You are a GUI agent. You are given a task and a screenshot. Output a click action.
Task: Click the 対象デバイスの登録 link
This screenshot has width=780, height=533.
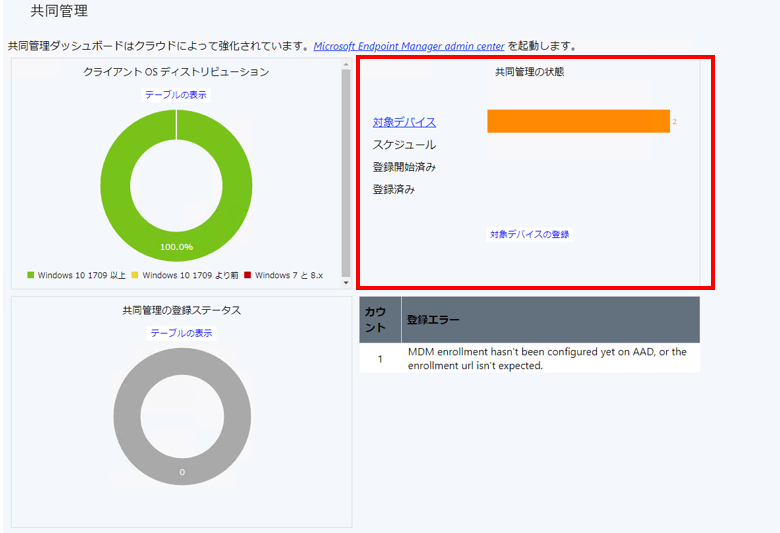pyautogui.click(x=529, y=234)
